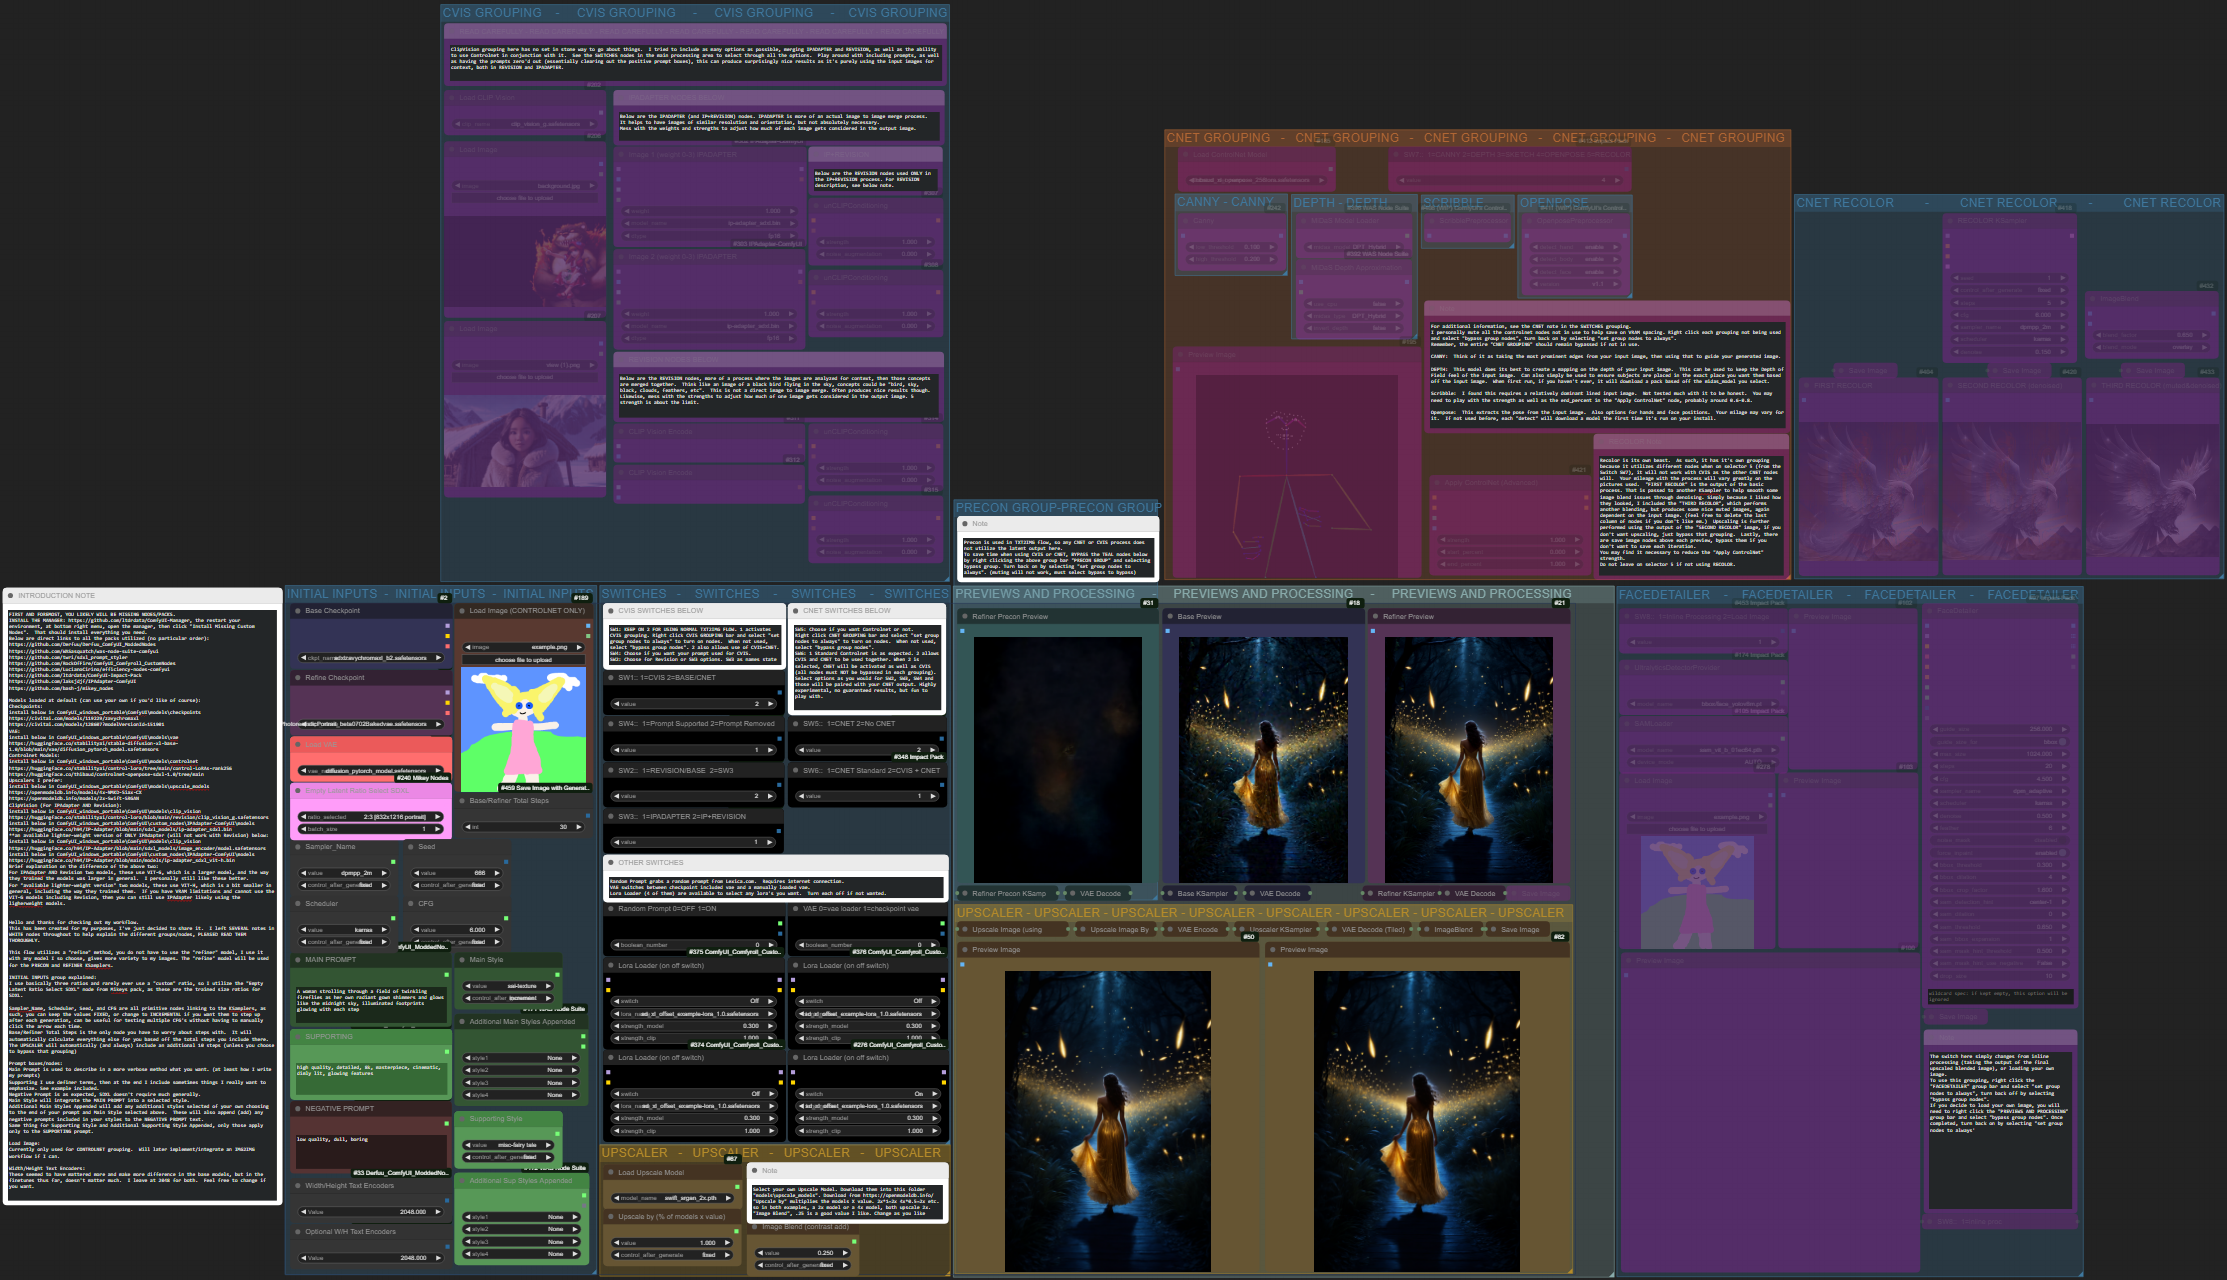
Task: Click choose file to upload in Load Image
Action: click(523, 660)
